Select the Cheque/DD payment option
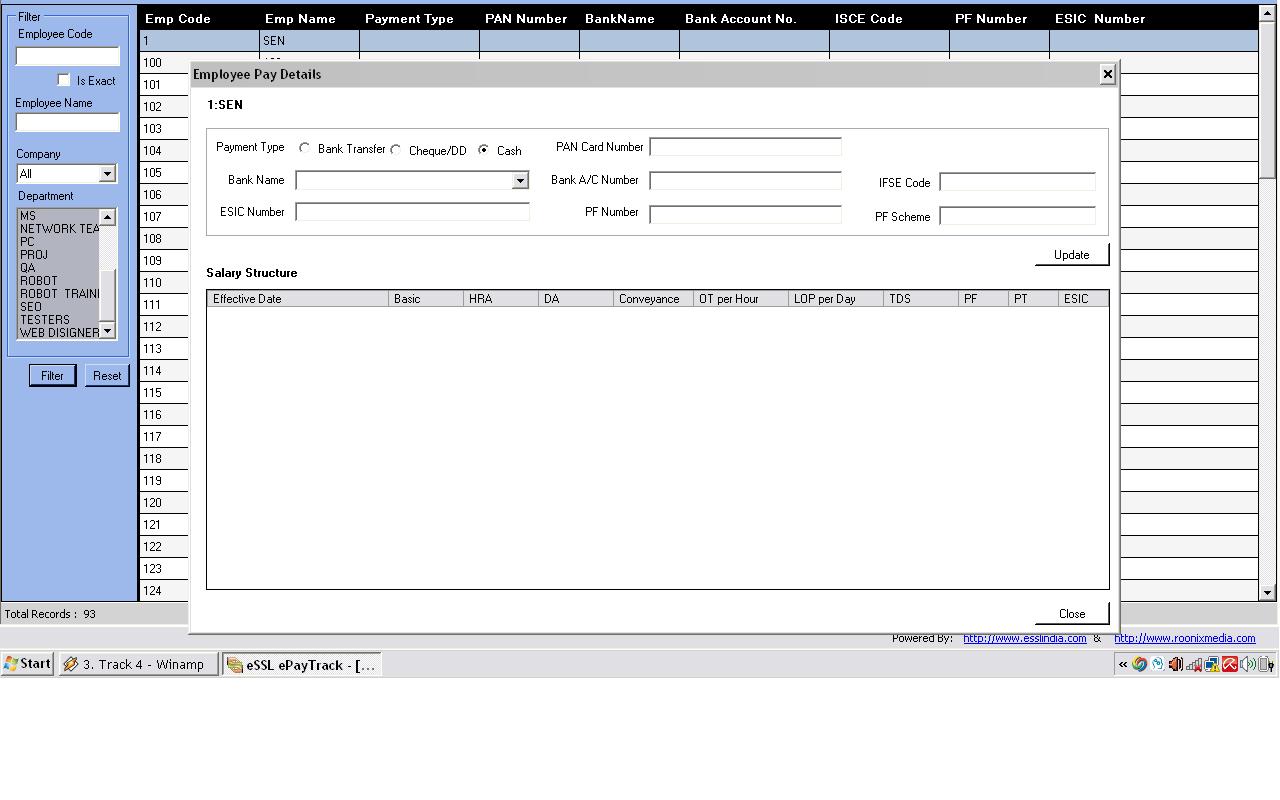This screenshot has width=1280, height=800. [396, 150]
